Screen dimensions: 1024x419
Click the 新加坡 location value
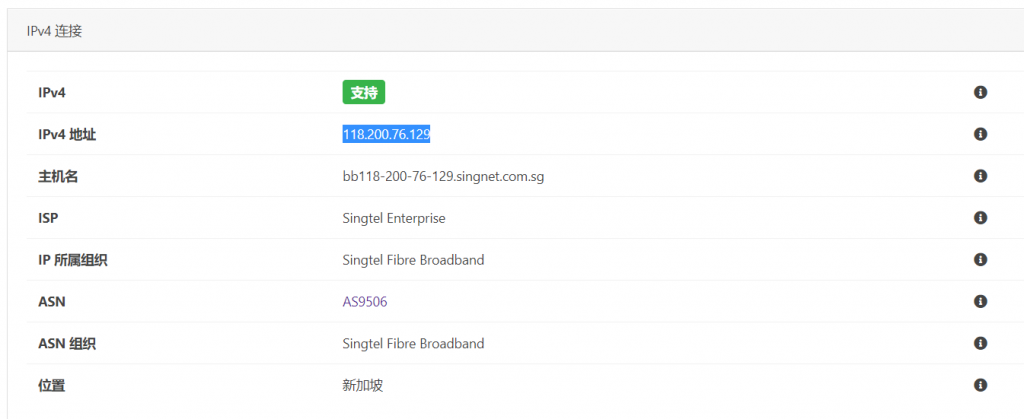[364, 385]
